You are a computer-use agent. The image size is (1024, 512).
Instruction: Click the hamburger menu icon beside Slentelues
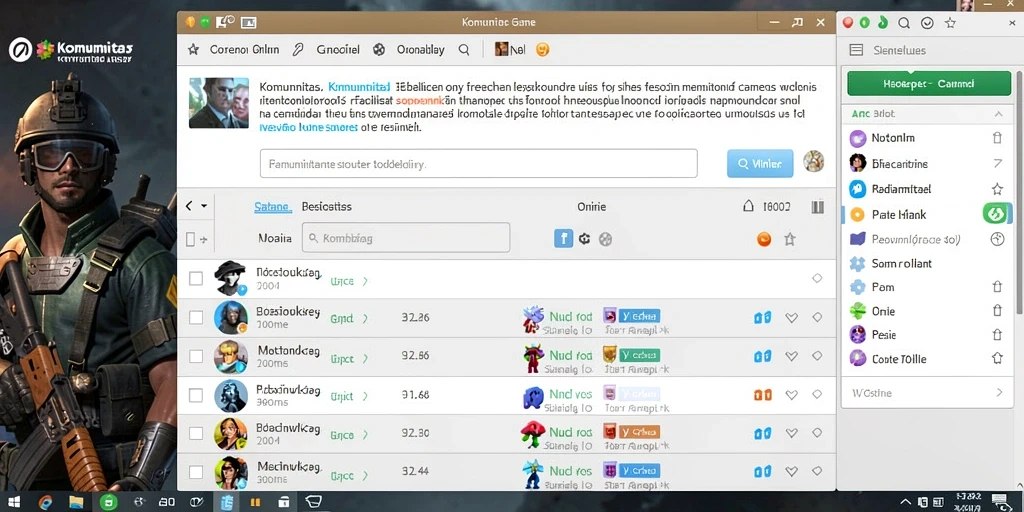[856, 50]
